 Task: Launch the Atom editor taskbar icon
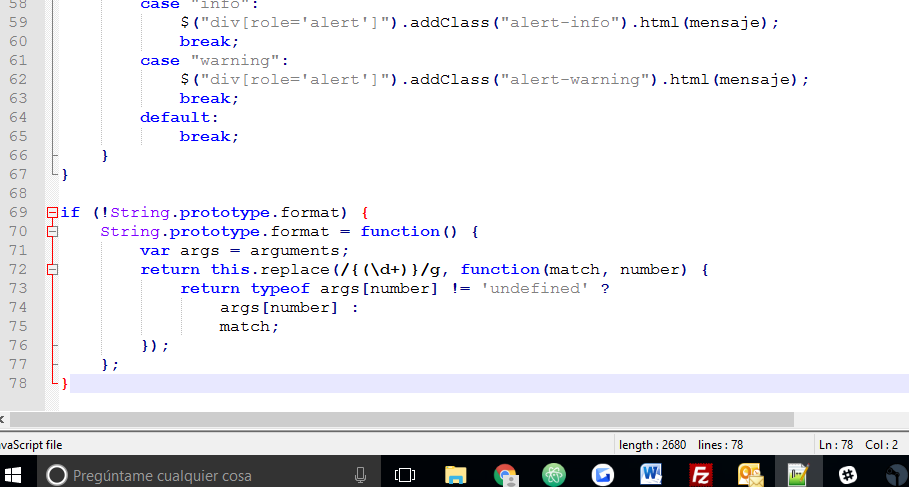pos(554,475)
